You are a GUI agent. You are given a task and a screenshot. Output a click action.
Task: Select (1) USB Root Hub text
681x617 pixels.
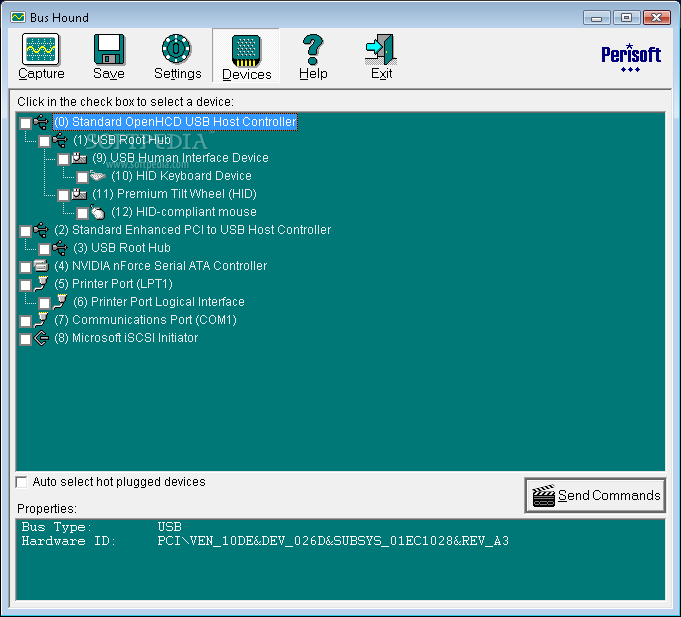[x=122, y=140]
